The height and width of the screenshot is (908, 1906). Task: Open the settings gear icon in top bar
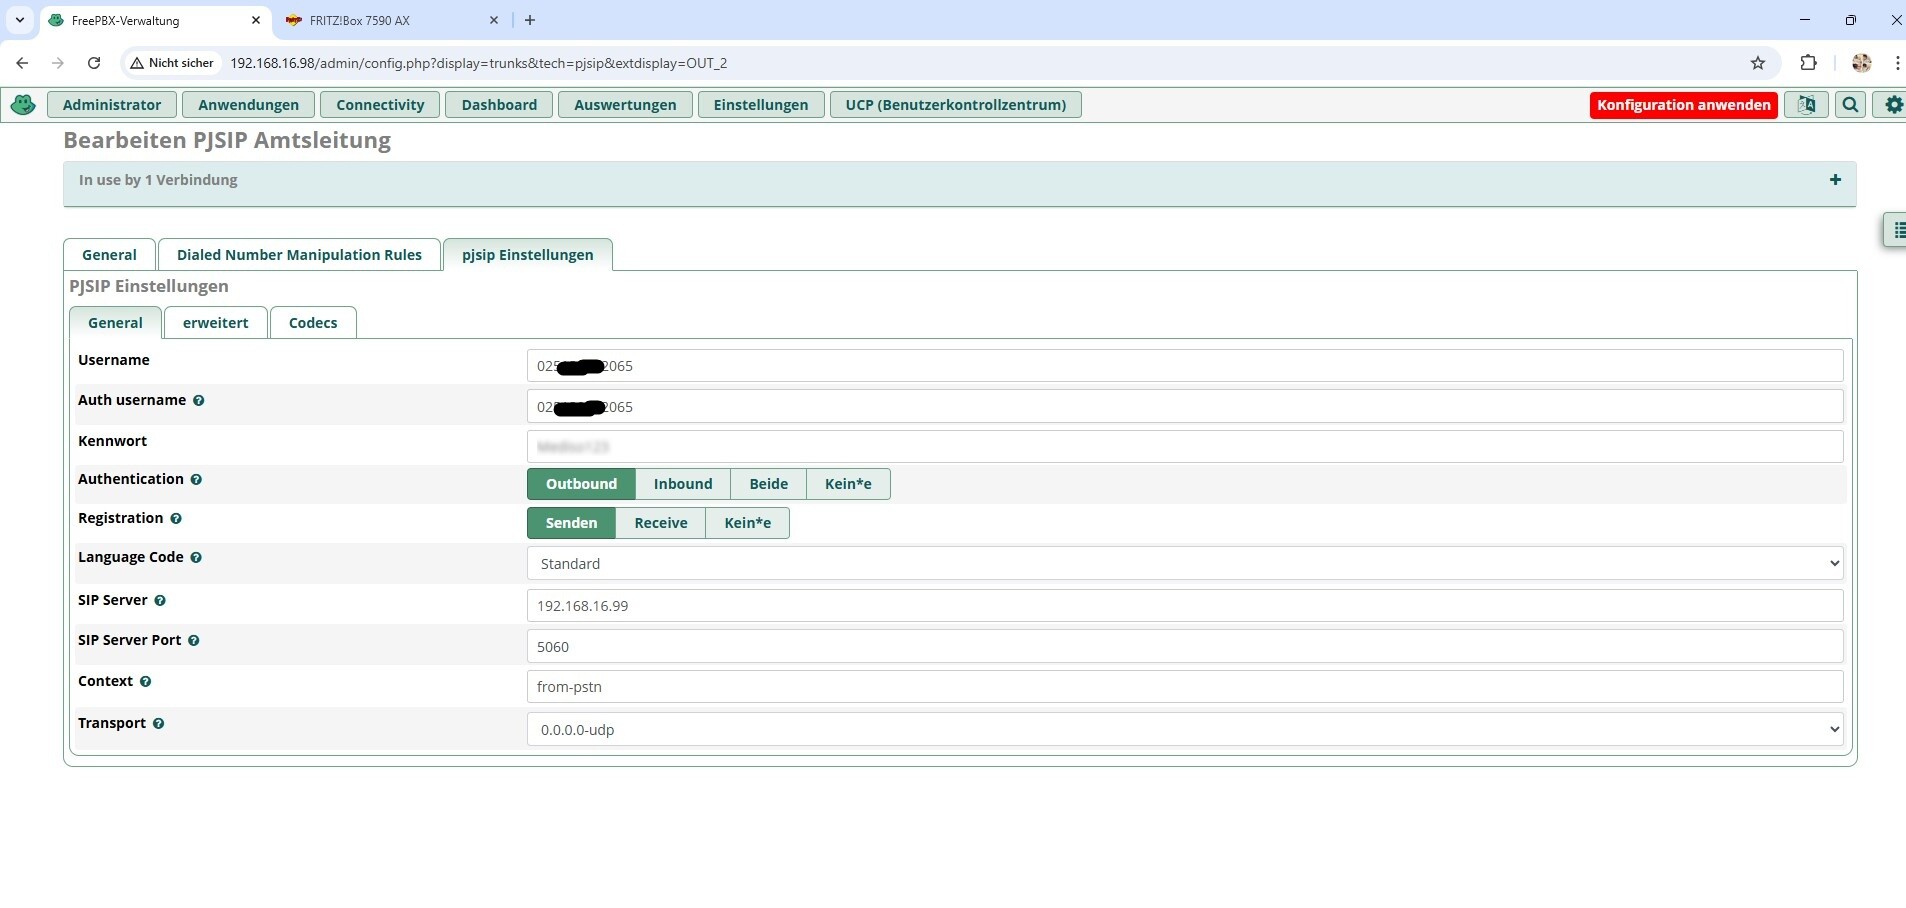(1893, 105)
